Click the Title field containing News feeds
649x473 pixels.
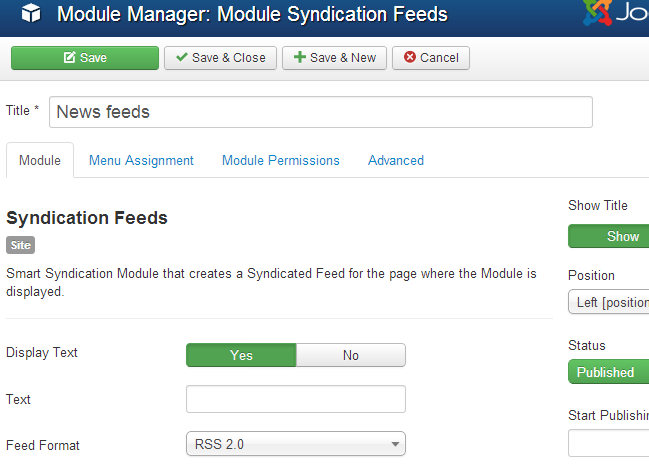pyautogui.click(x=320, y=112)
